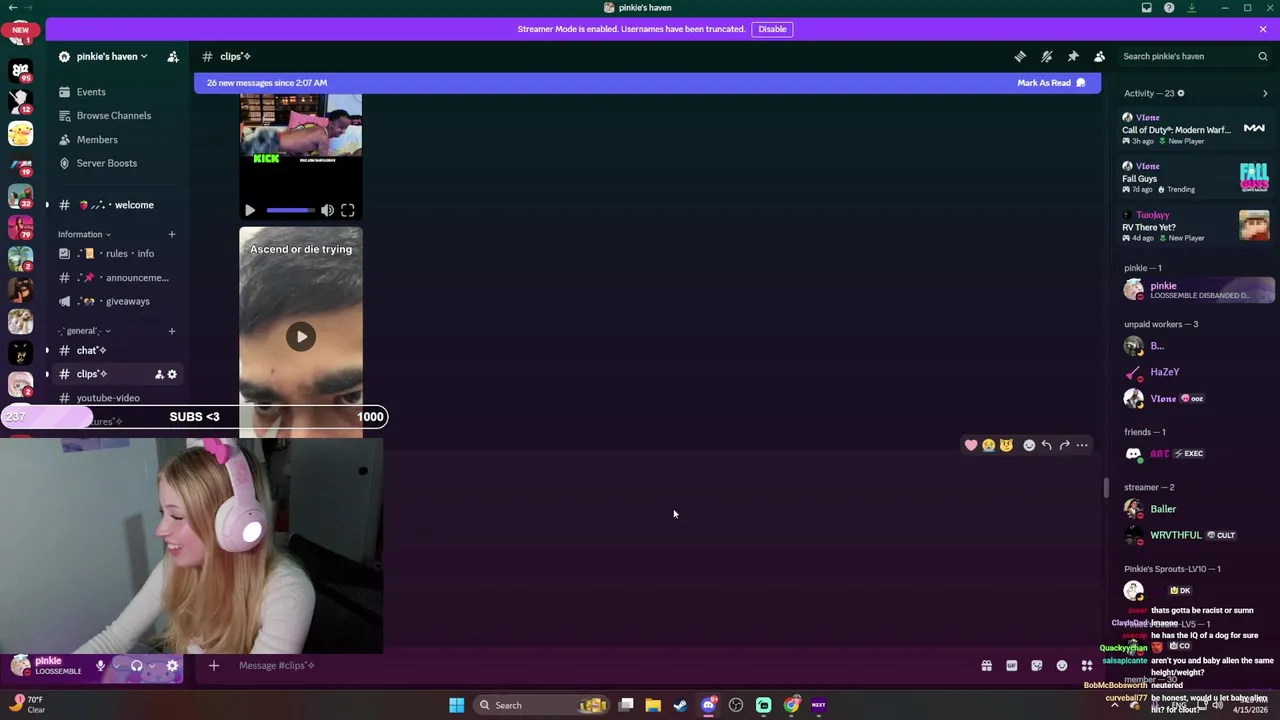This screenshot has height=720, width=1280.
Task: Disable Streamer Mode via Disable button
Action: coord(772,29)
